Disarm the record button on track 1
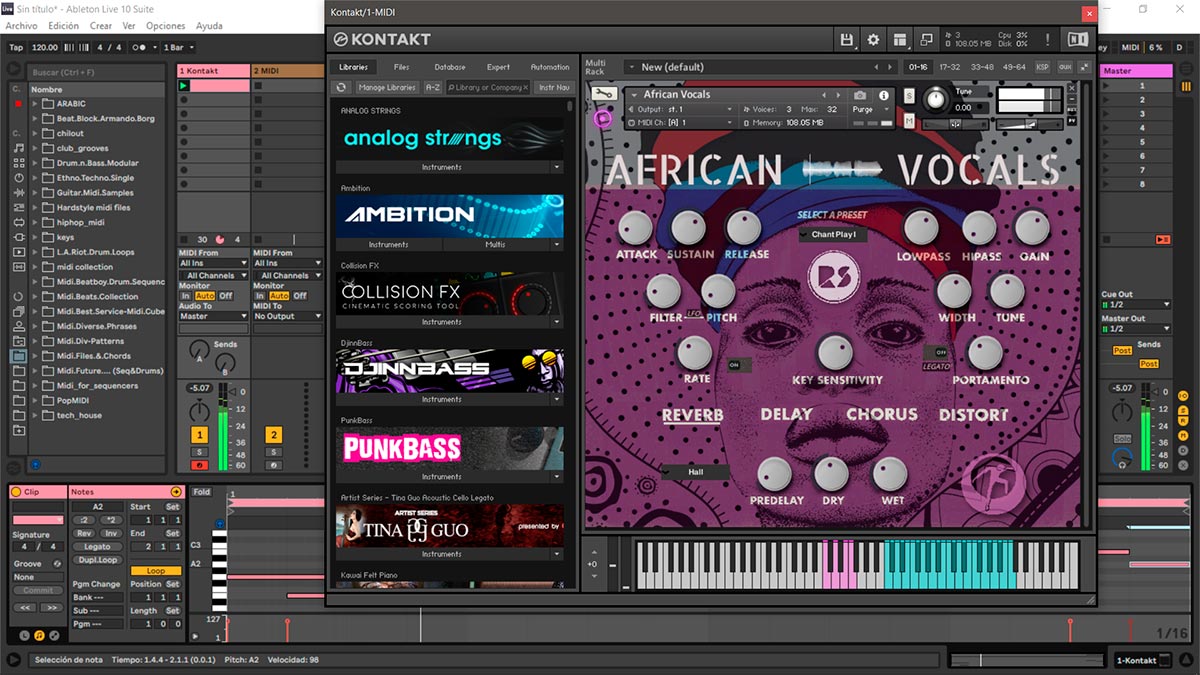 tap(199, 465)
